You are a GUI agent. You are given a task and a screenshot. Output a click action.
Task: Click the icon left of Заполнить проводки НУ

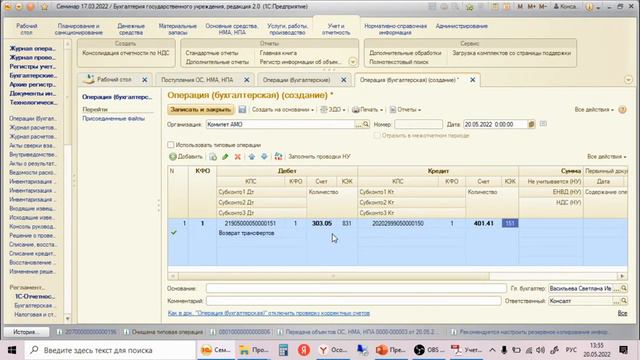click(278, 157)
